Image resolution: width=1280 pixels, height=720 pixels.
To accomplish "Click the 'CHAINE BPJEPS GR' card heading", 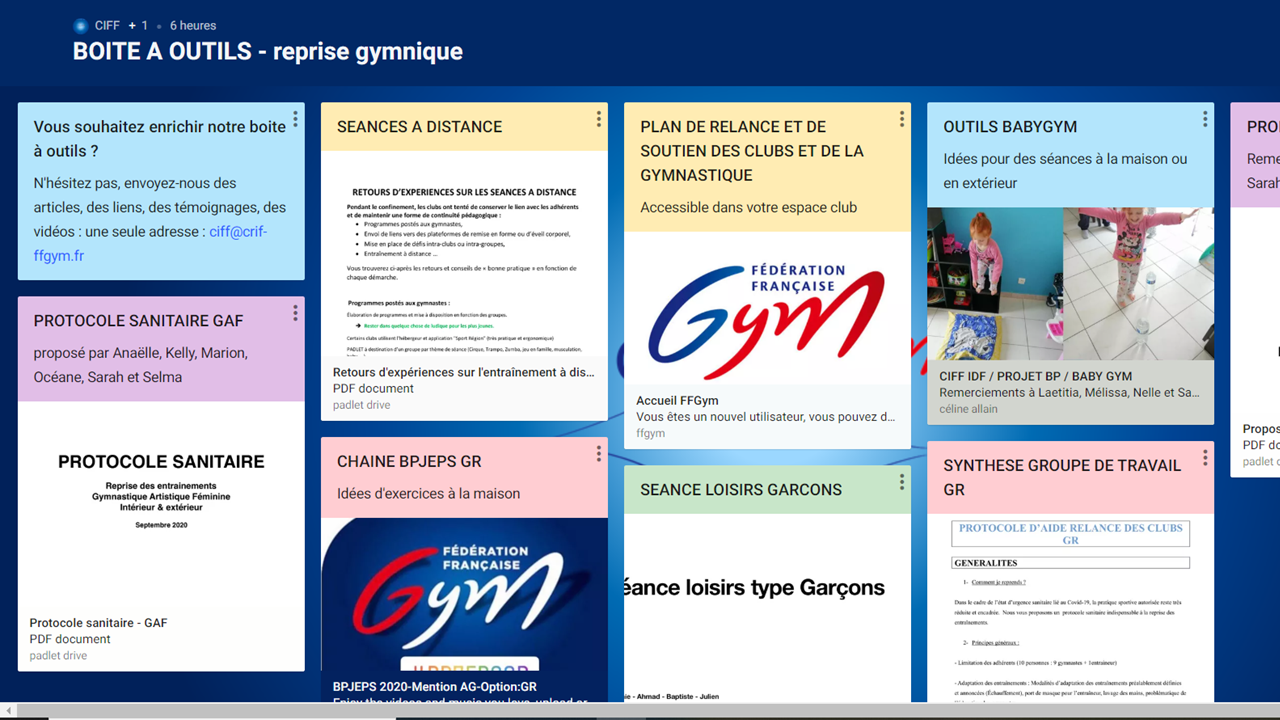I will 409,462.
